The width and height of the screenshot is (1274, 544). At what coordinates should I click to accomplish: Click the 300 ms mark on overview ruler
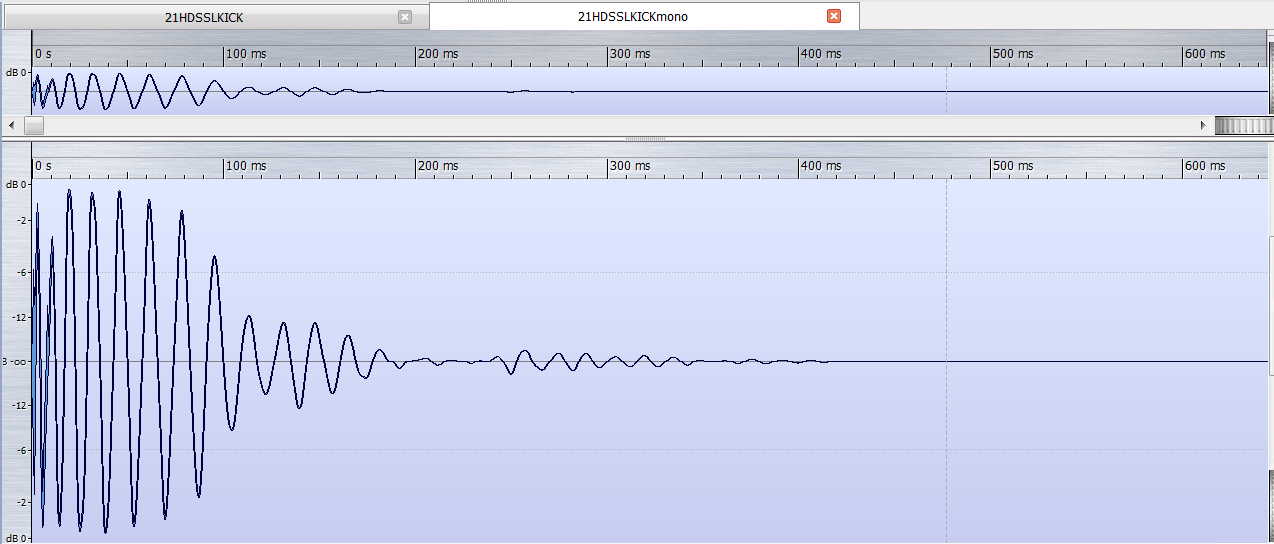(630, 54)
